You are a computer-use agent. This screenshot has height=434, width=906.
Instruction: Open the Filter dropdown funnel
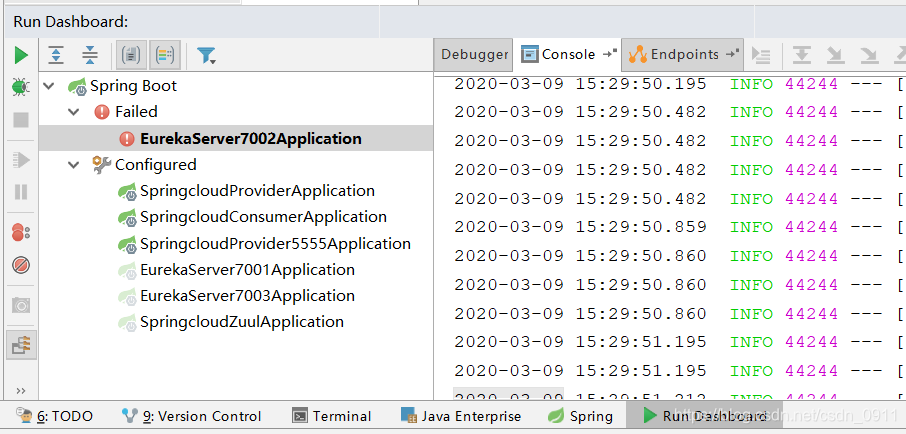tap(206, 55)
